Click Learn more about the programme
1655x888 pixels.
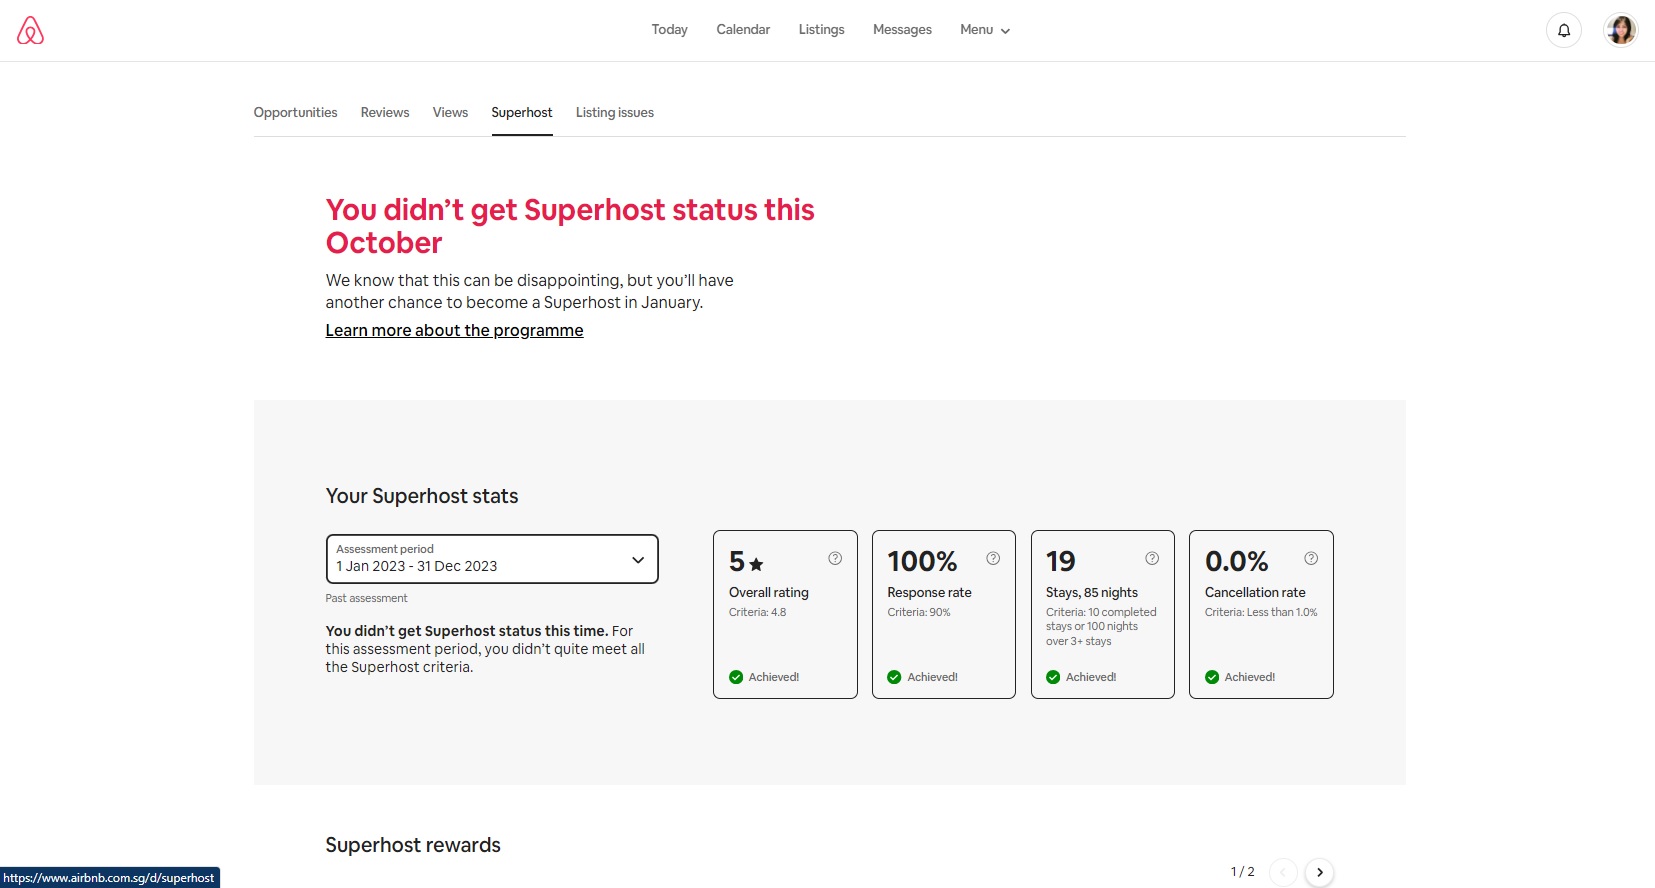[x=454, y=331]
